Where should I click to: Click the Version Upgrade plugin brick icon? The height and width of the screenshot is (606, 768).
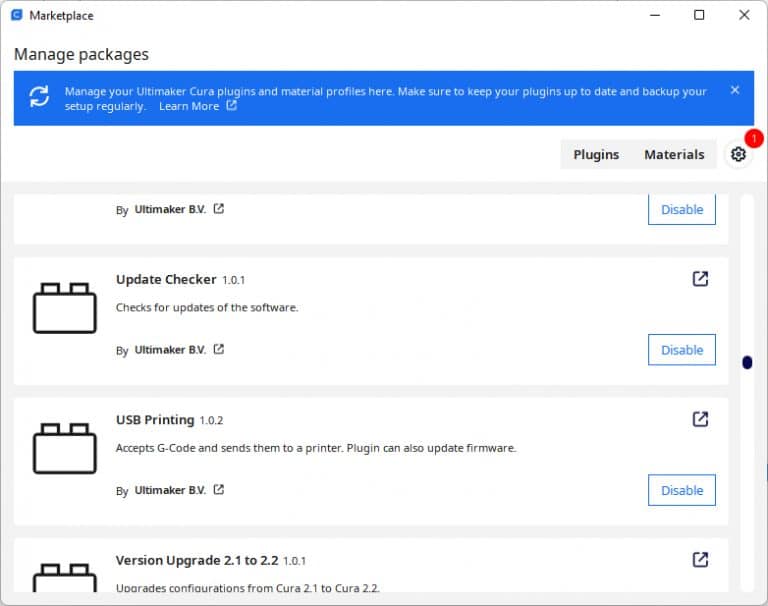point(65,578)
